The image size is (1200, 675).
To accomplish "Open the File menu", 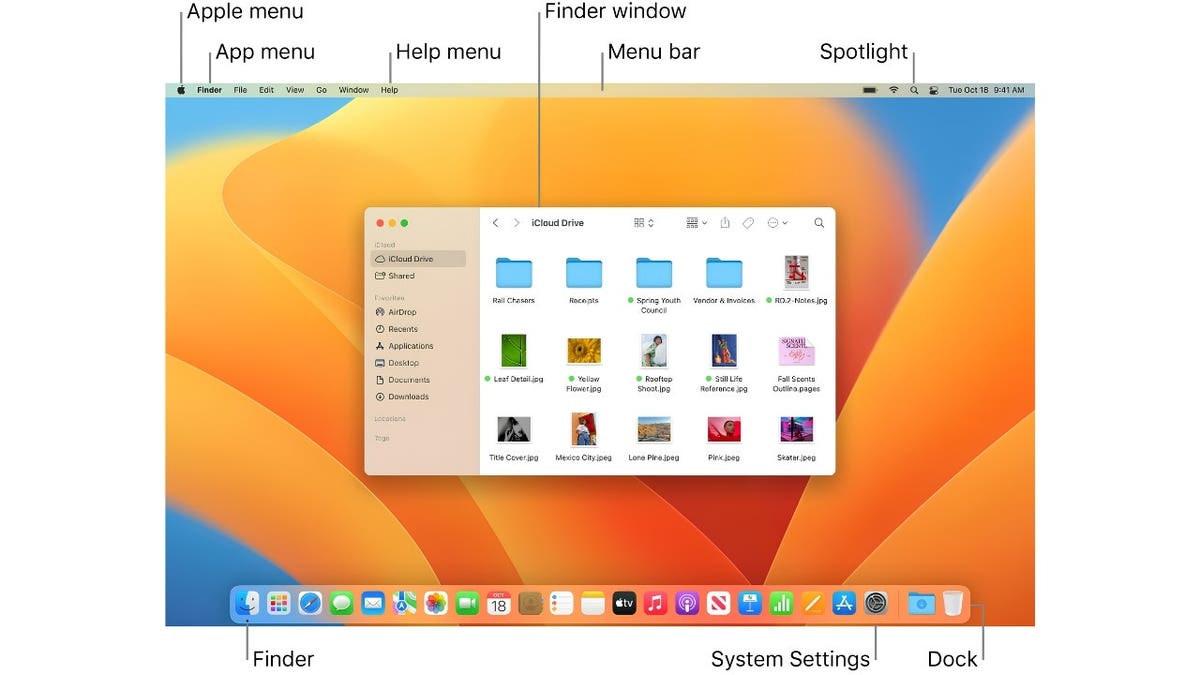I will tap(240, 90).
